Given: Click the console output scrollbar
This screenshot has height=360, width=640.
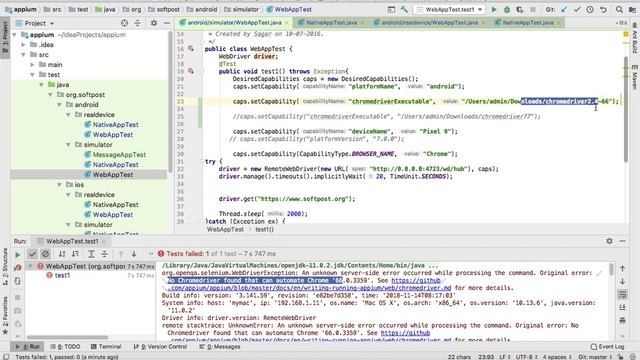Looking at the screenshot, I should coord(611,269).
